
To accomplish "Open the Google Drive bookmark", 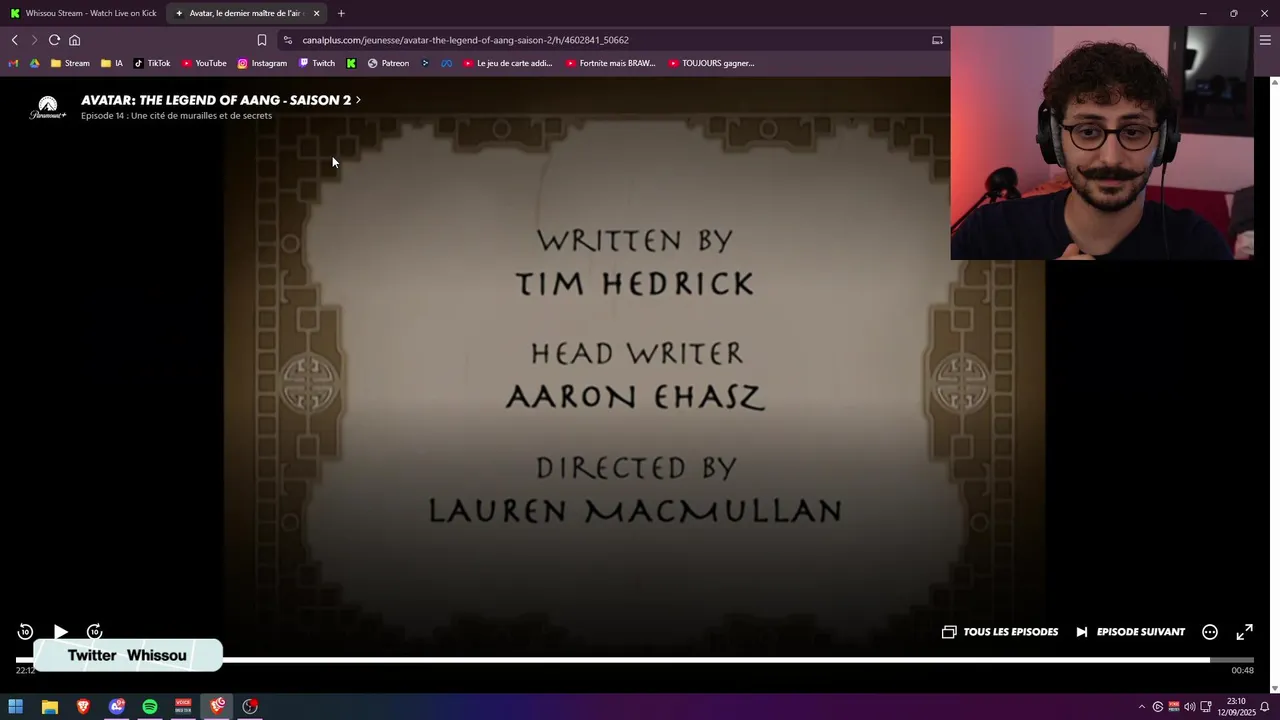I will tap(34, 63).
